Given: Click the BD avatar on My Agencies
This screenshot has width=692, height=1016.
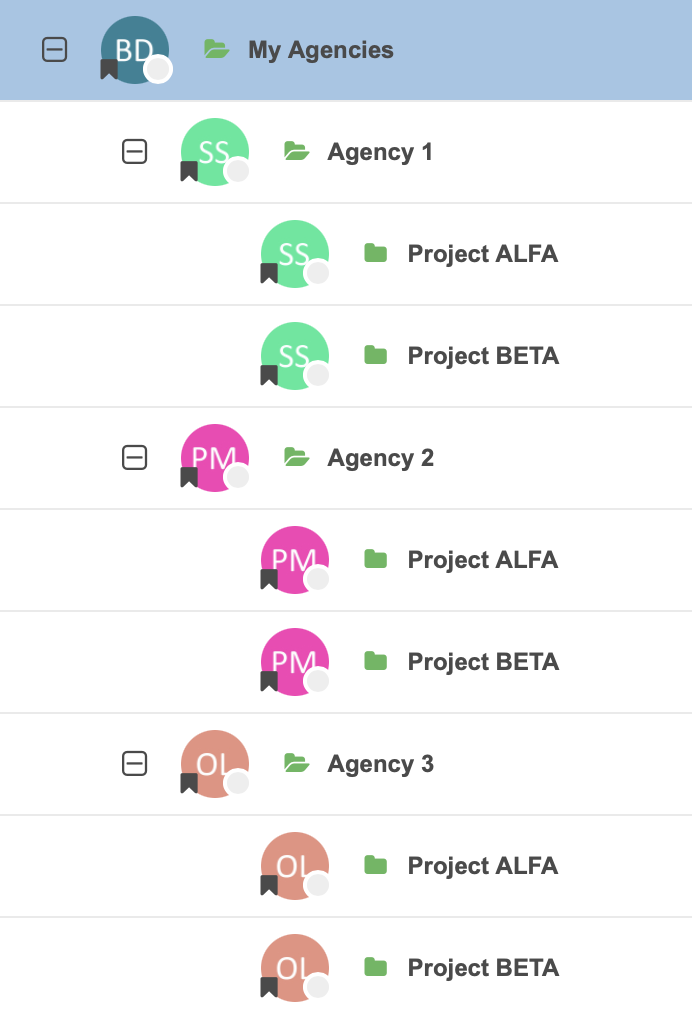Looking at the screenshot, I should click(x=135, y=48).
